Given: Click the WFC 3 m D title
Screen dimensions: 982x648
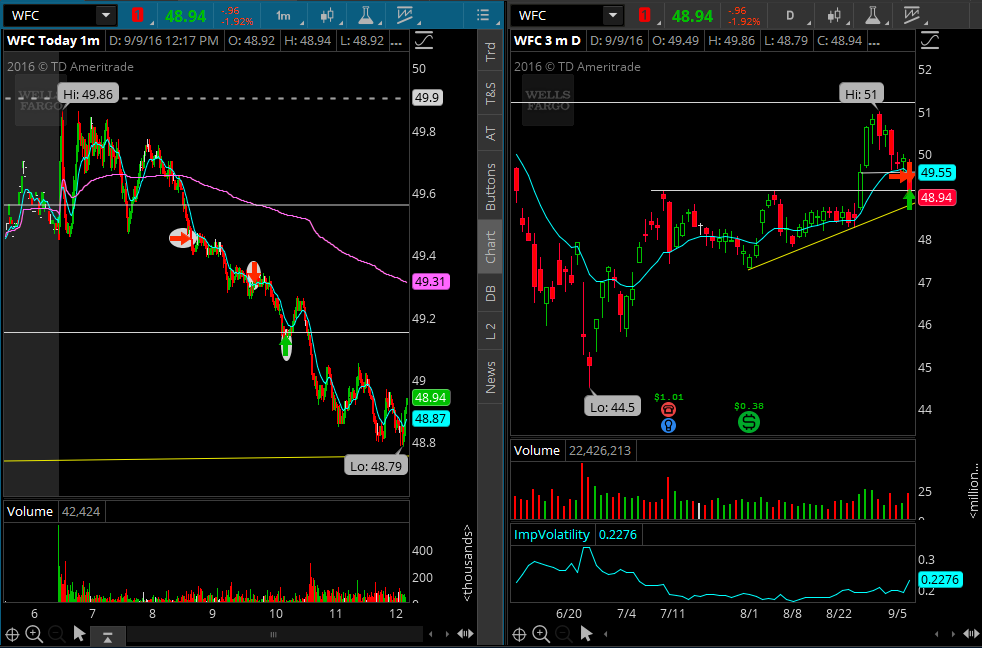Looking at the screenshot, I should 547,41.
